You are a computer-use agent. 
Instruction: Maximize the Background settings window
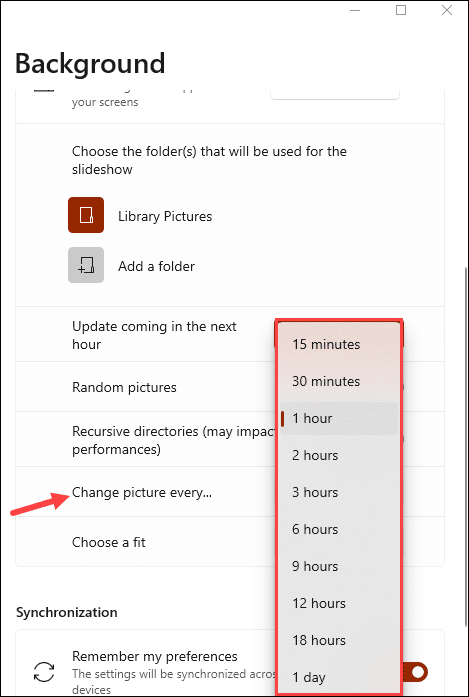click(x=401, y=10)
